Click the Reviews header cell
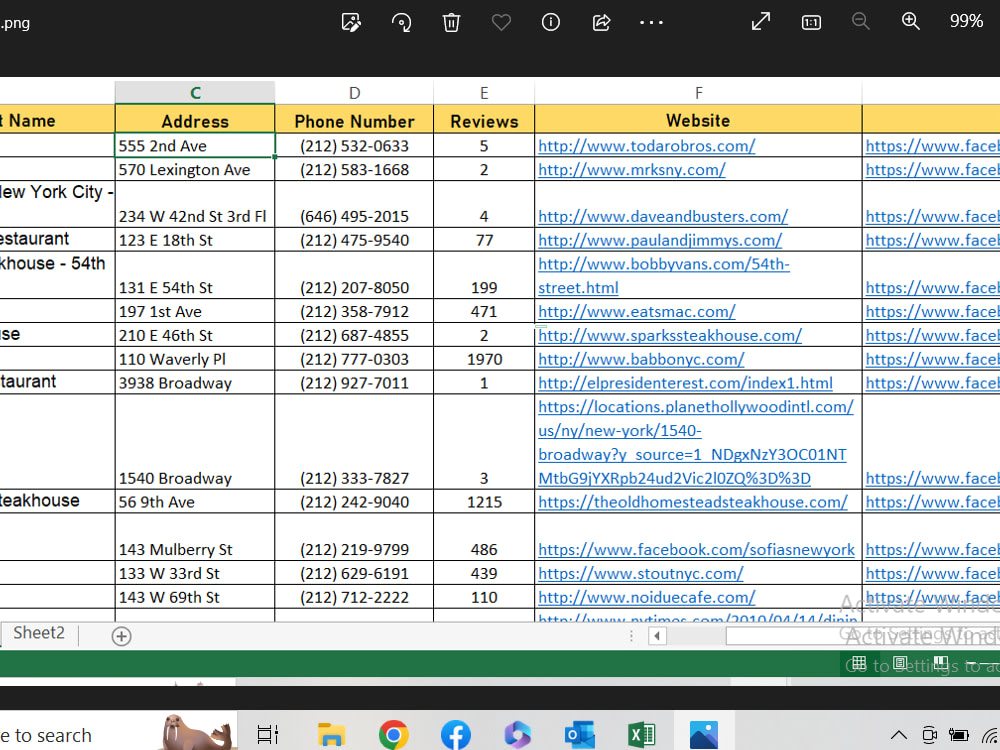1000x750 pixels. click(484, 121)
